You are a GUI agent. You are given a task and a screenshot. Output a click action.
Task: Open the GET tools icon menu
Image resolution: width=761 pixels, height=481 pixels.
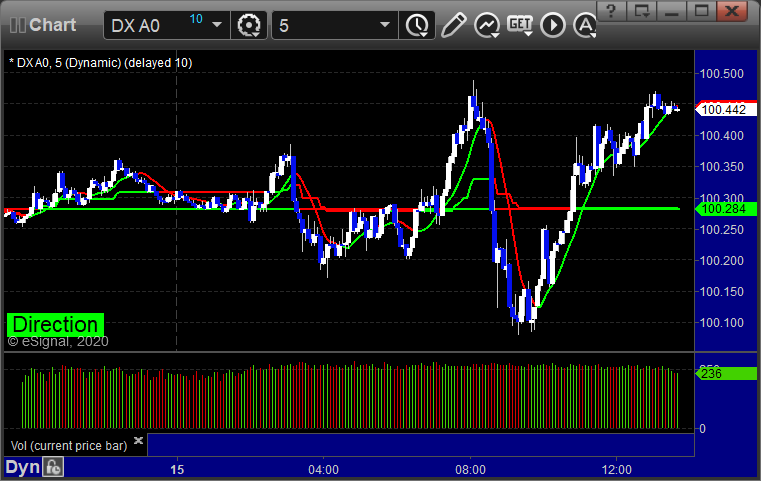click(520, 25)
